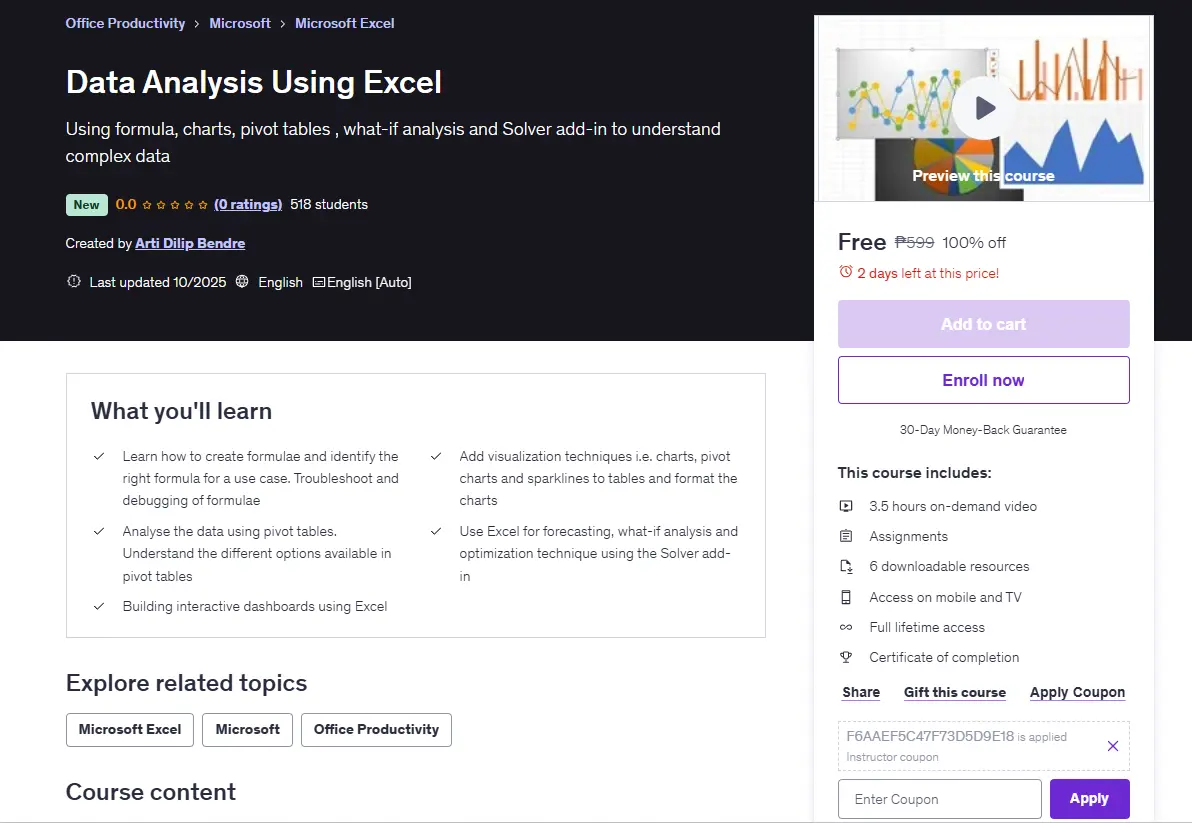Viewport: 1192px width, 823px height.
Task: Click 'English [Auto]' caption language text
Action: [369, 282]
